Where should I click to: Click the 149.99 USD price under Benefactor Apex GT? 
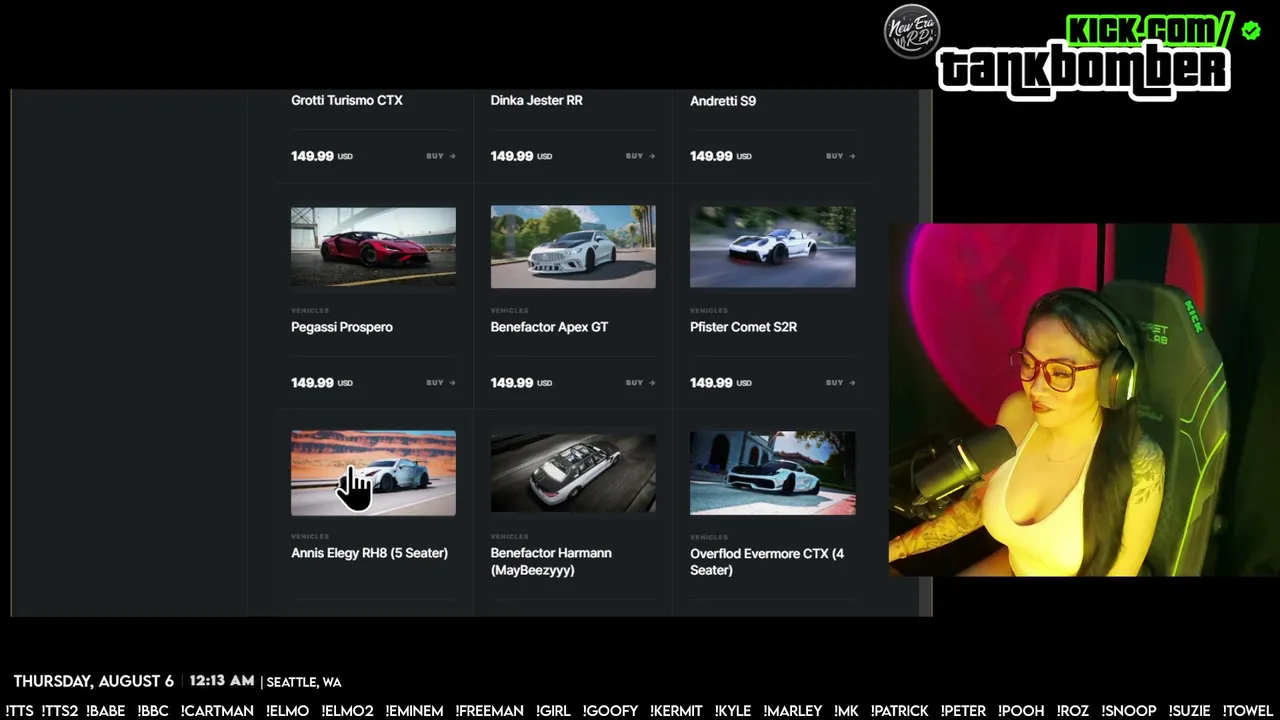[521, 383]
